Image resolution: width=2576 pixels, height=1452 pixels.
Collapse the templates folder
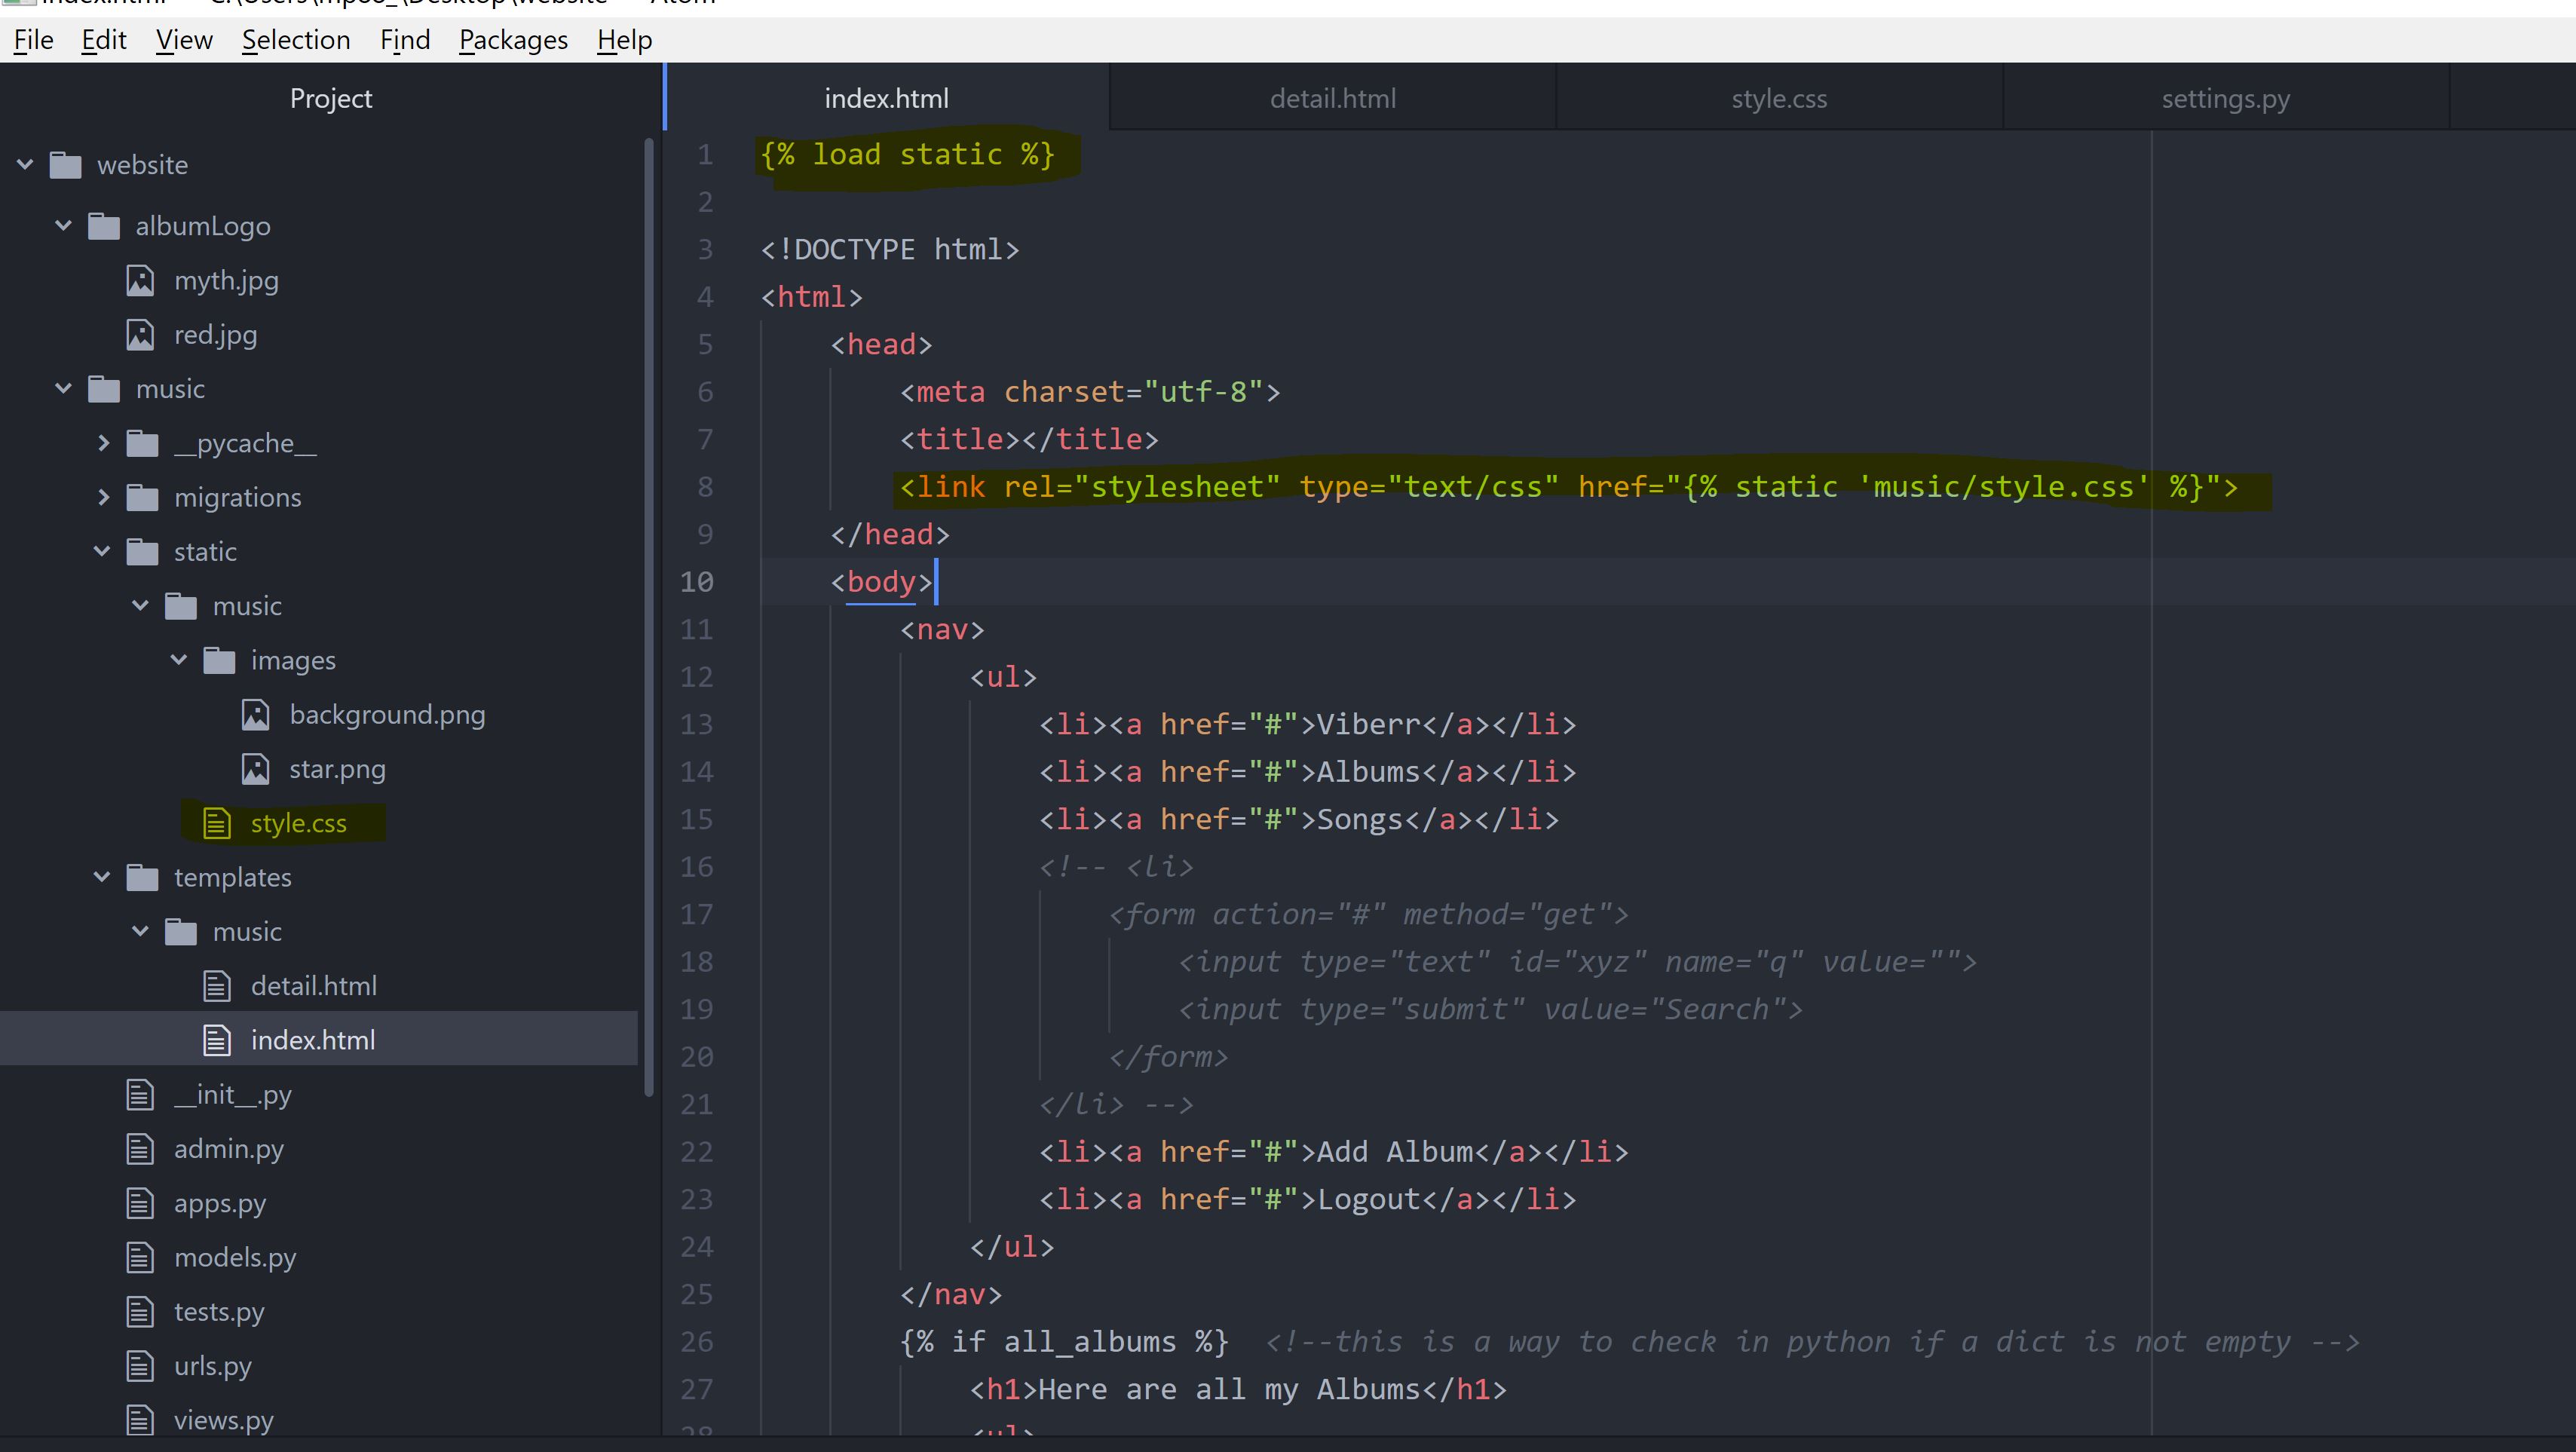(102, 877)
